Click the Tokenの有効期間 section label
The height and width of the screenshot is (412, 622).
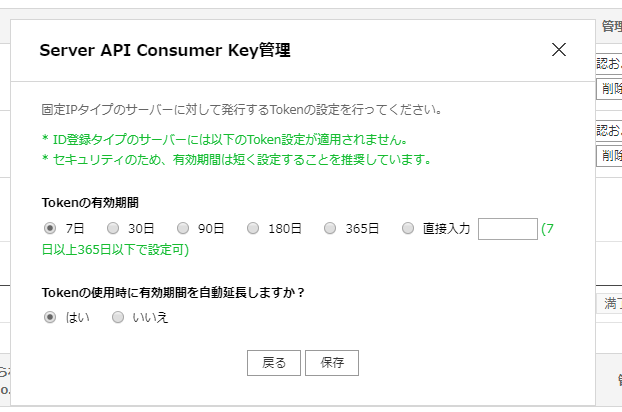[x=91, y=202]
